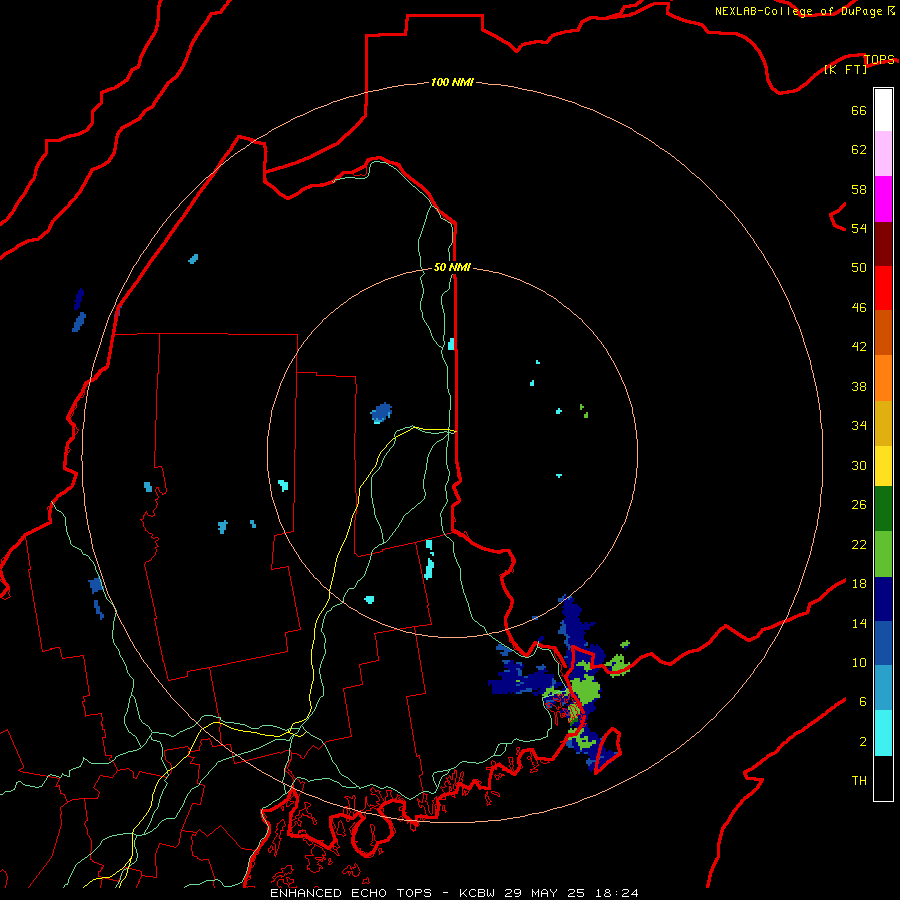Click the 42 legend value
This screenshot has height=900, width=900.
pyautogui.click(x=859, y=347)
